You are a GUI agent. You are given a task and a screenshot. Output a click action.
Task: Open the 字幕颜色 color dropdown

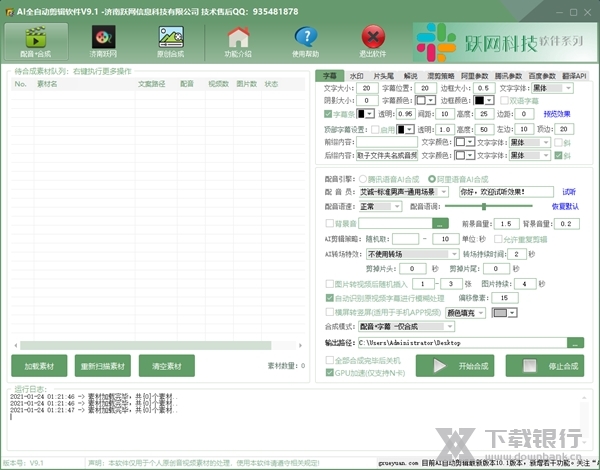426,100
